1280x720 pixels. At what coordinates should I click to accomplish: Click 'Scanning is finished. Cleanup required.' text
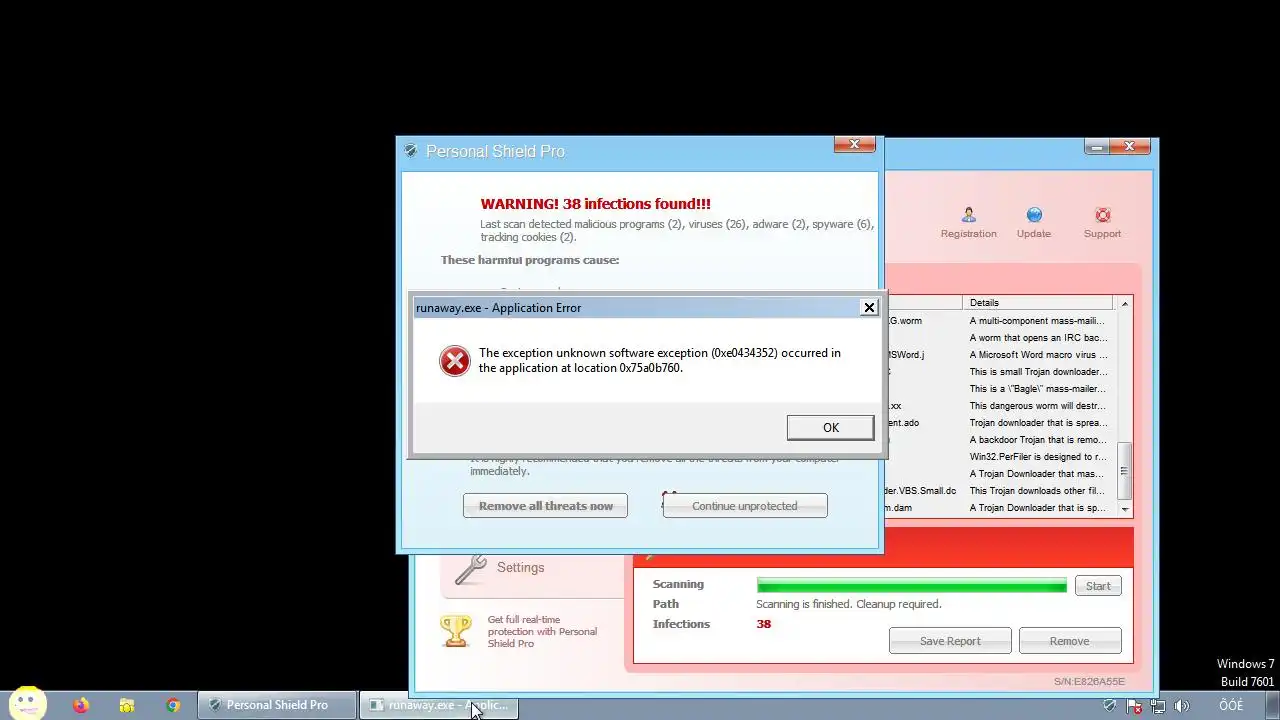pyautogui.click(x=849, y=604)
